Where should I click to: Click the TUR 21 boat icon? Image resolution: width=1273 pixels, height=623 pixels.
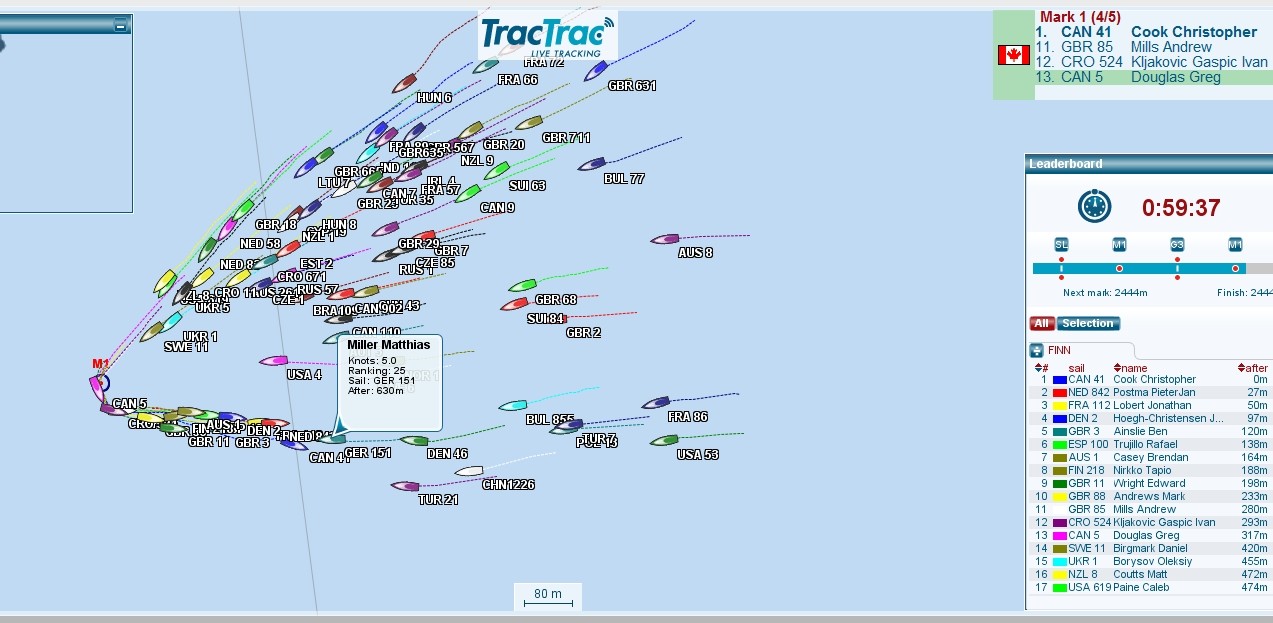click(405, 486)
